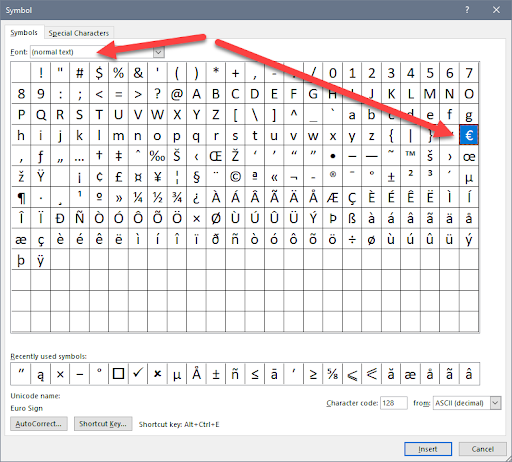Select five eighths ⅝ in recent symbols

pos(333,374)
